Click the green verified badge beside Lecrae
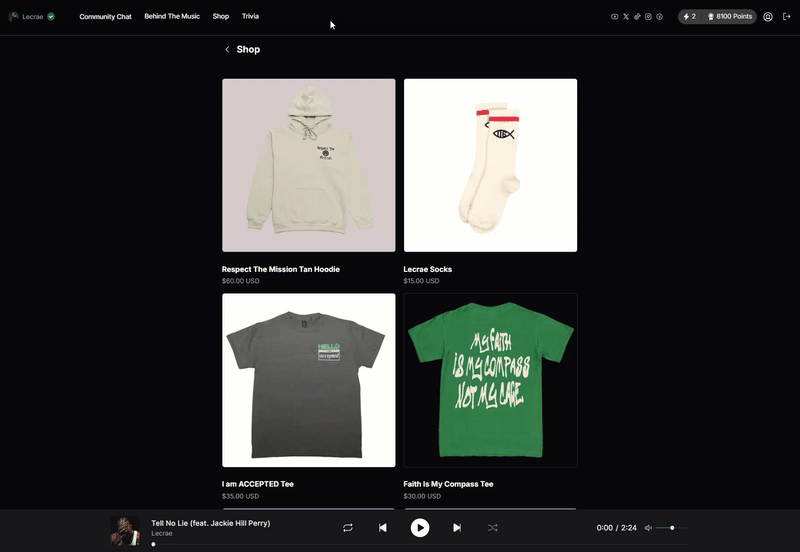Viewport: 800px width, 552px height. click(x=51, y=16)
